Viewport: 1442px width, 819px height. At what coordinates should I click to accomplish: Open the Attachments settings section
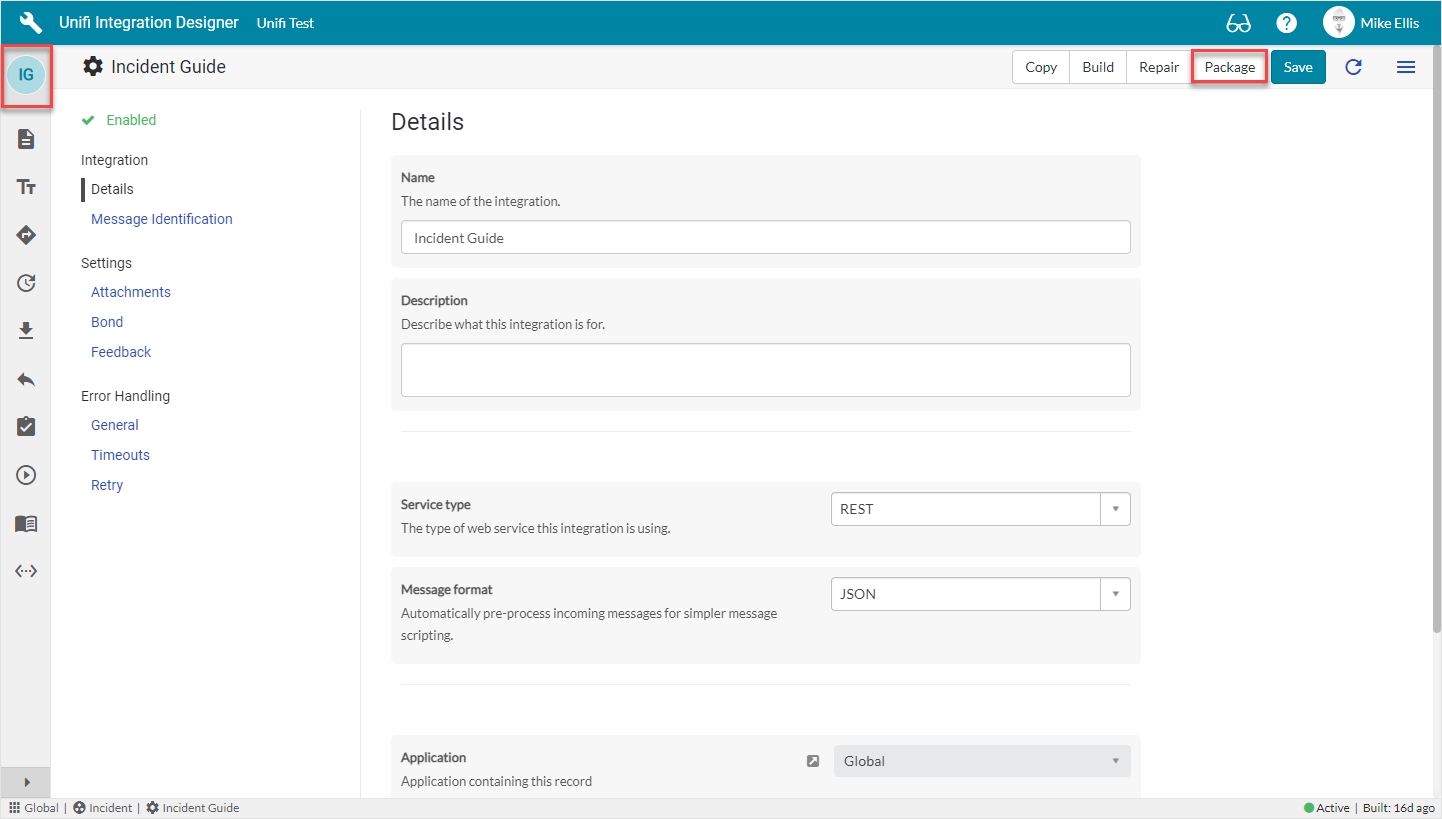click(x=131, y=292)
